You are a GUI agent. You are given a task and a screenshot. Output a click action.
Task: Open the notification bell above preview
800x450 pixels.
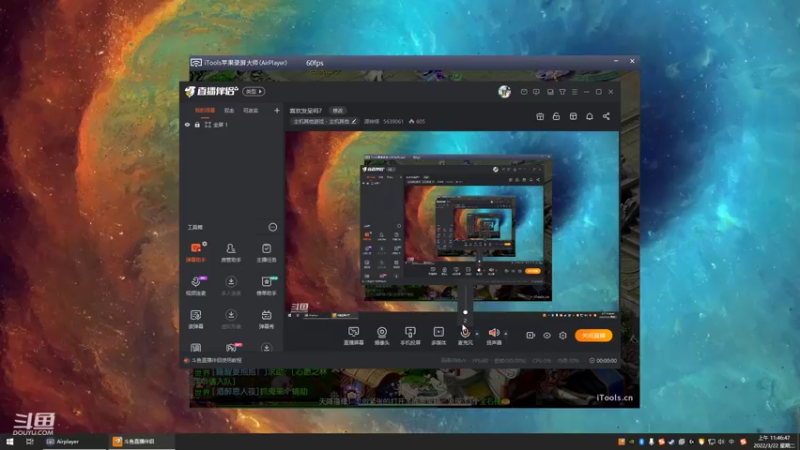(589, 116)
